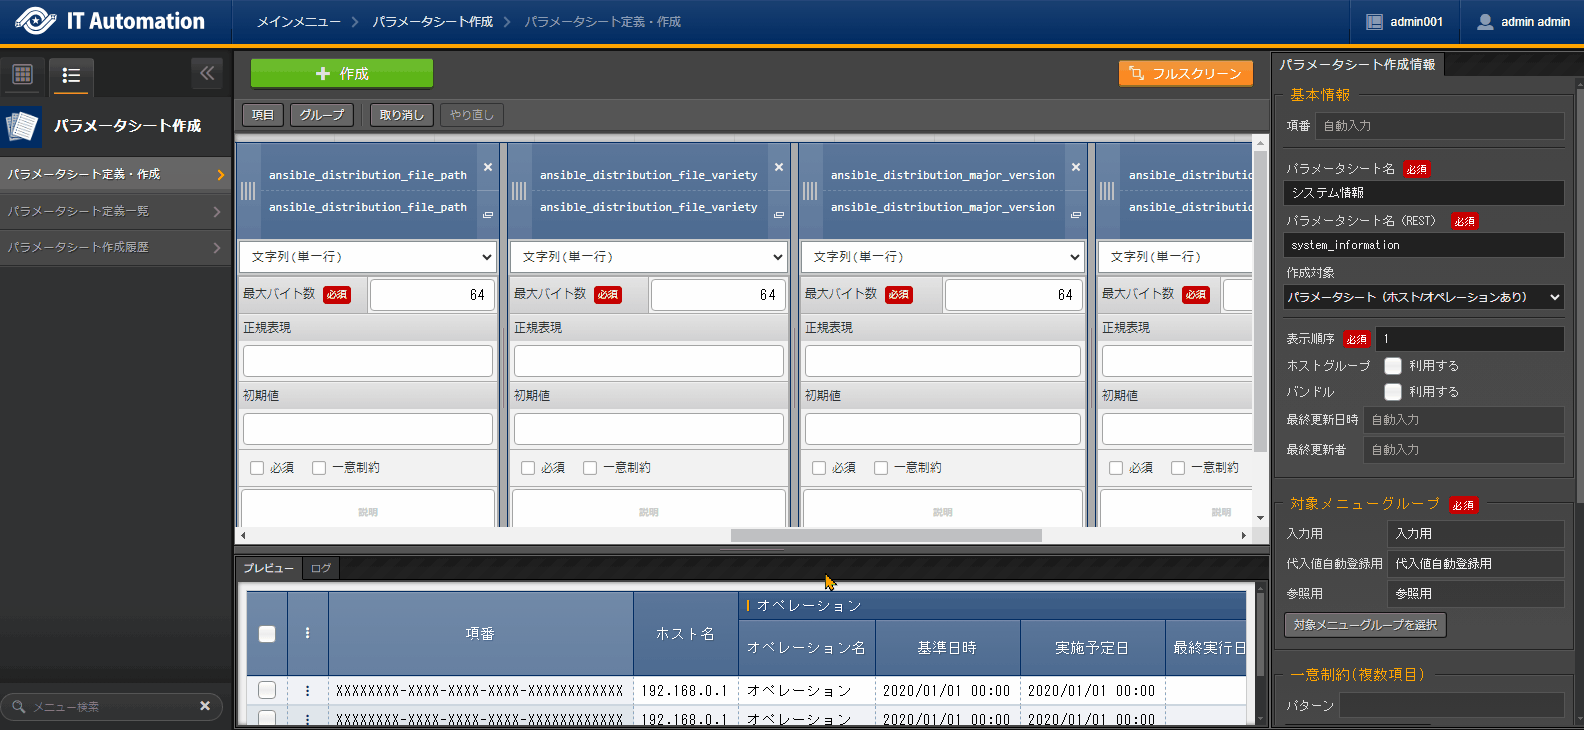The width and height of the screenshot is (1584, 730).
Task: Remove the ansible_distribution_file_path column via X icon
Action: 488,167
